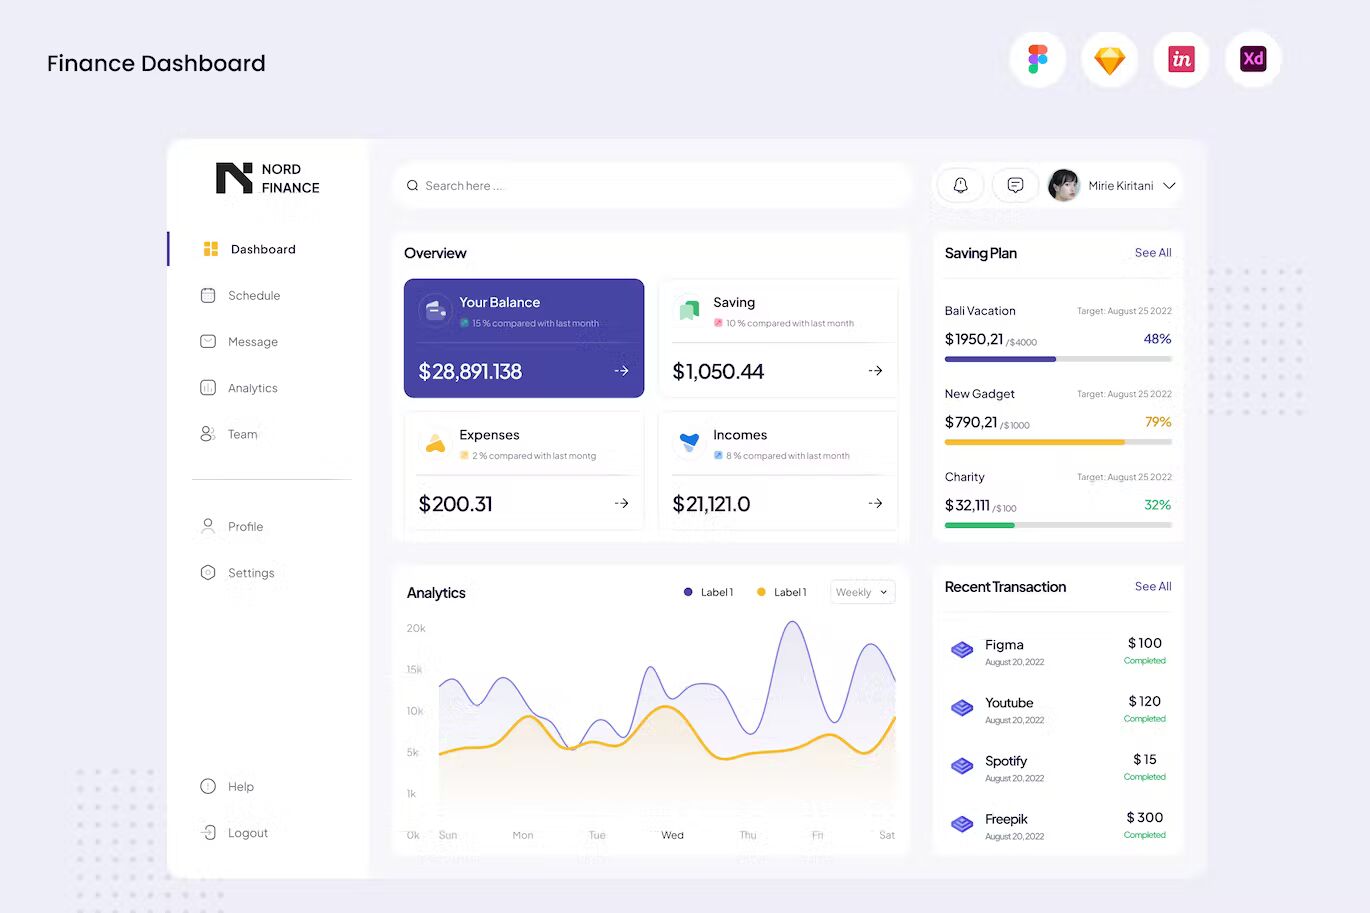Open the Schedule sidebar item

pos(253,296)
